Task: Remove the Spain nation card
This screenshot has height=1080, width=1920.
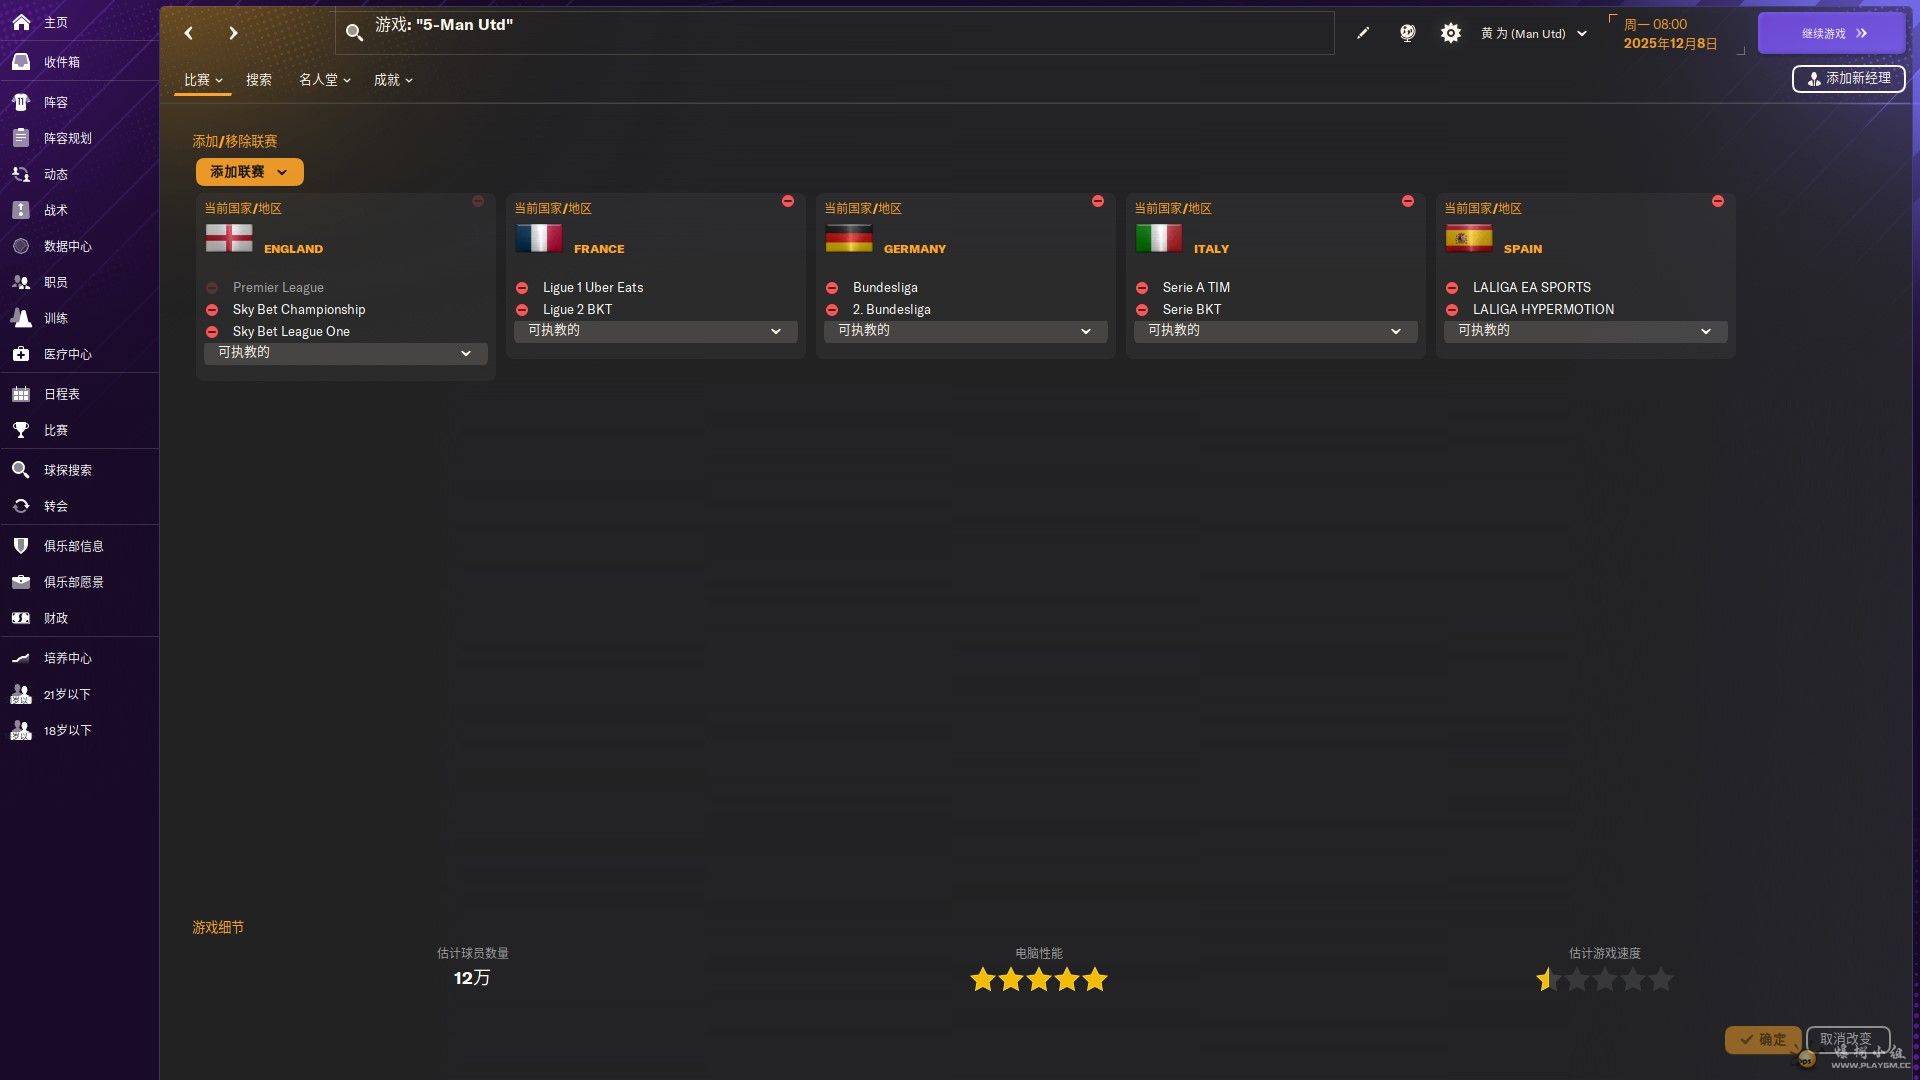Action: 1718,201
